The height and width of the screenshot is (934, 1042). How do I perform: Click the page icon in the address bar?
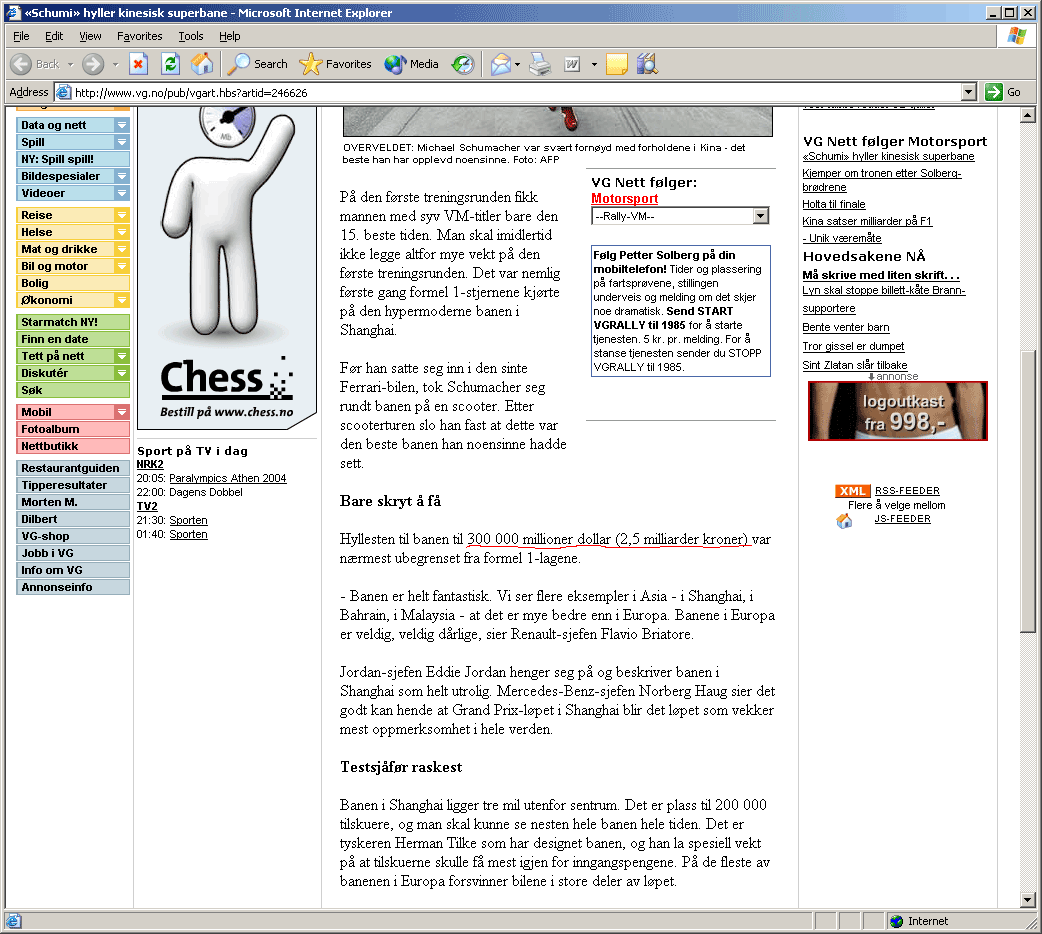pyautogui.click(x=63, y=92)
